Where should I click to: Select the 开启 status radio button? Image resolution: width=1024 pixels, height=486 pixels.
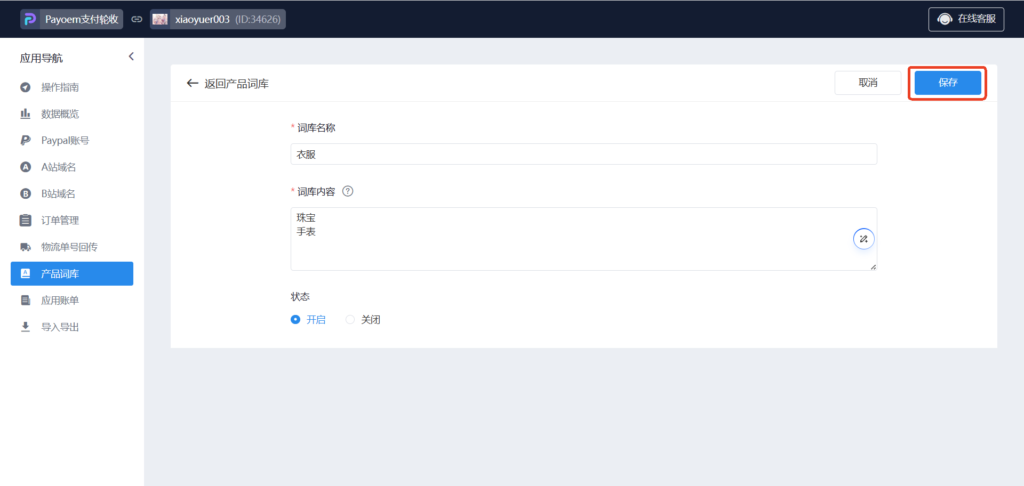(295, 320)
